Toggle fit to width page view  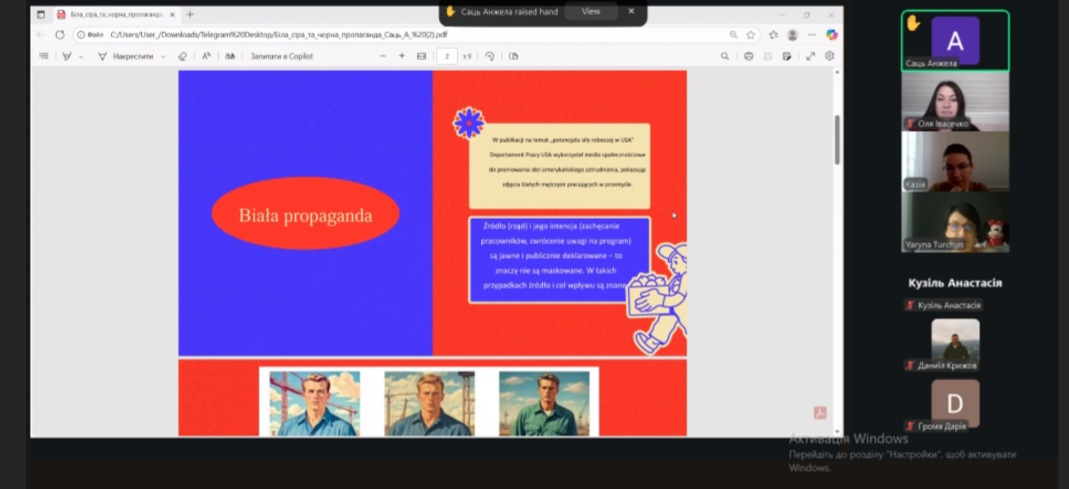click(421, 56)
